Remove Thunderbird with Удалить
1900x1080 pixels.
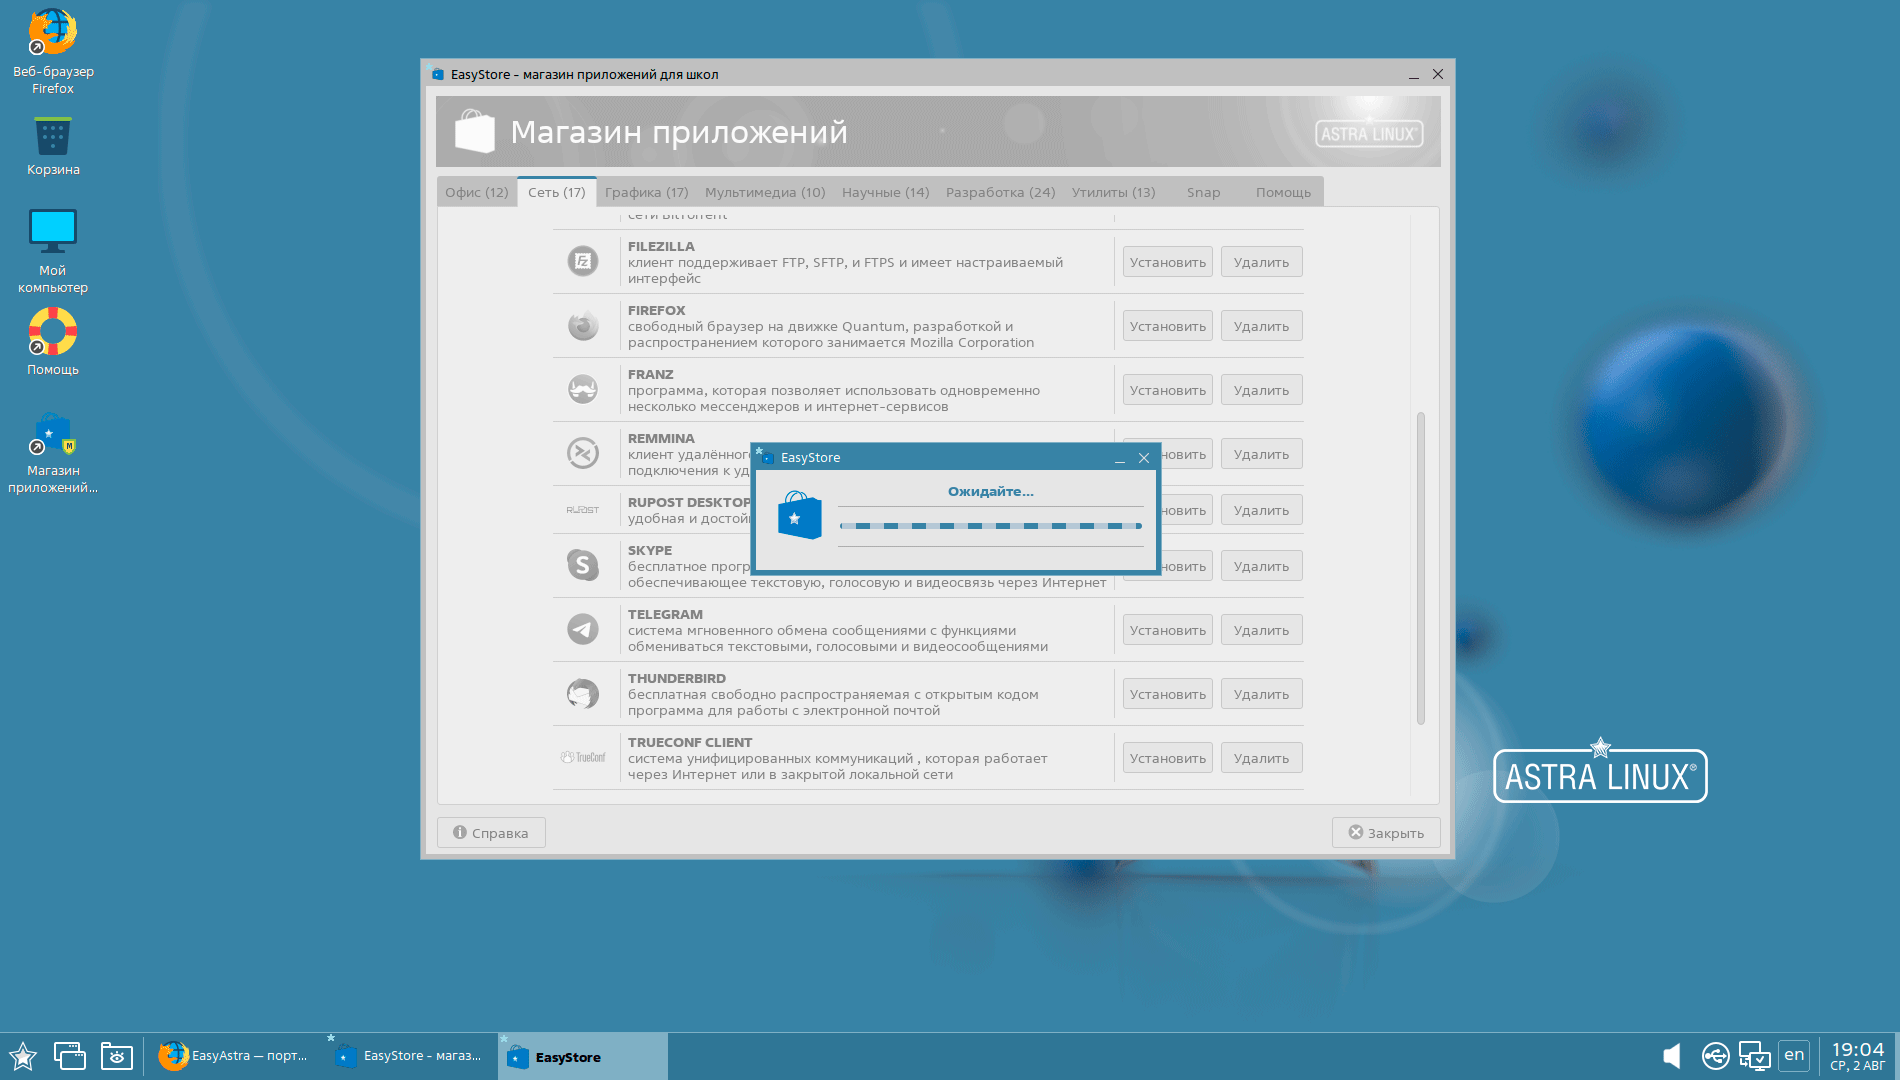point(1262,694)
